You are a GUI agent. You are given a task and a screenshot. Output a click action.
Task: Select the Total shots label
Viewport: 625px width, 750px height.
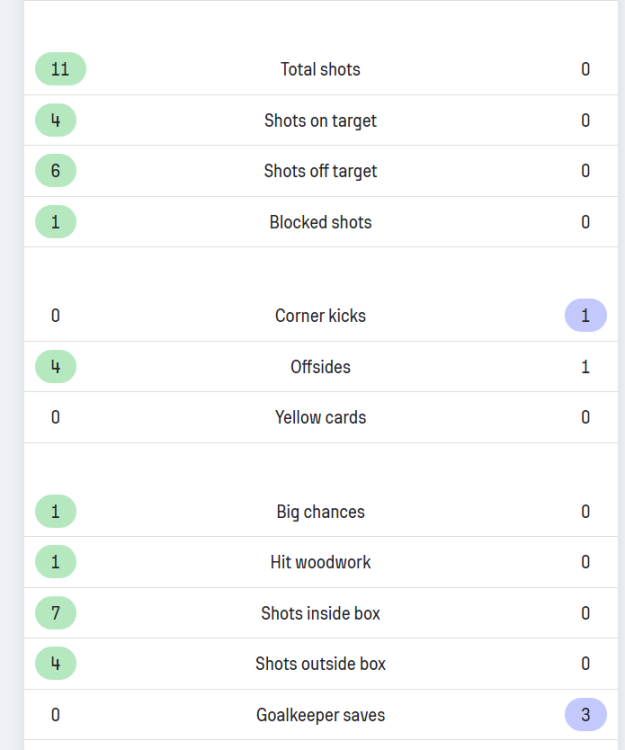coord(320,69)
